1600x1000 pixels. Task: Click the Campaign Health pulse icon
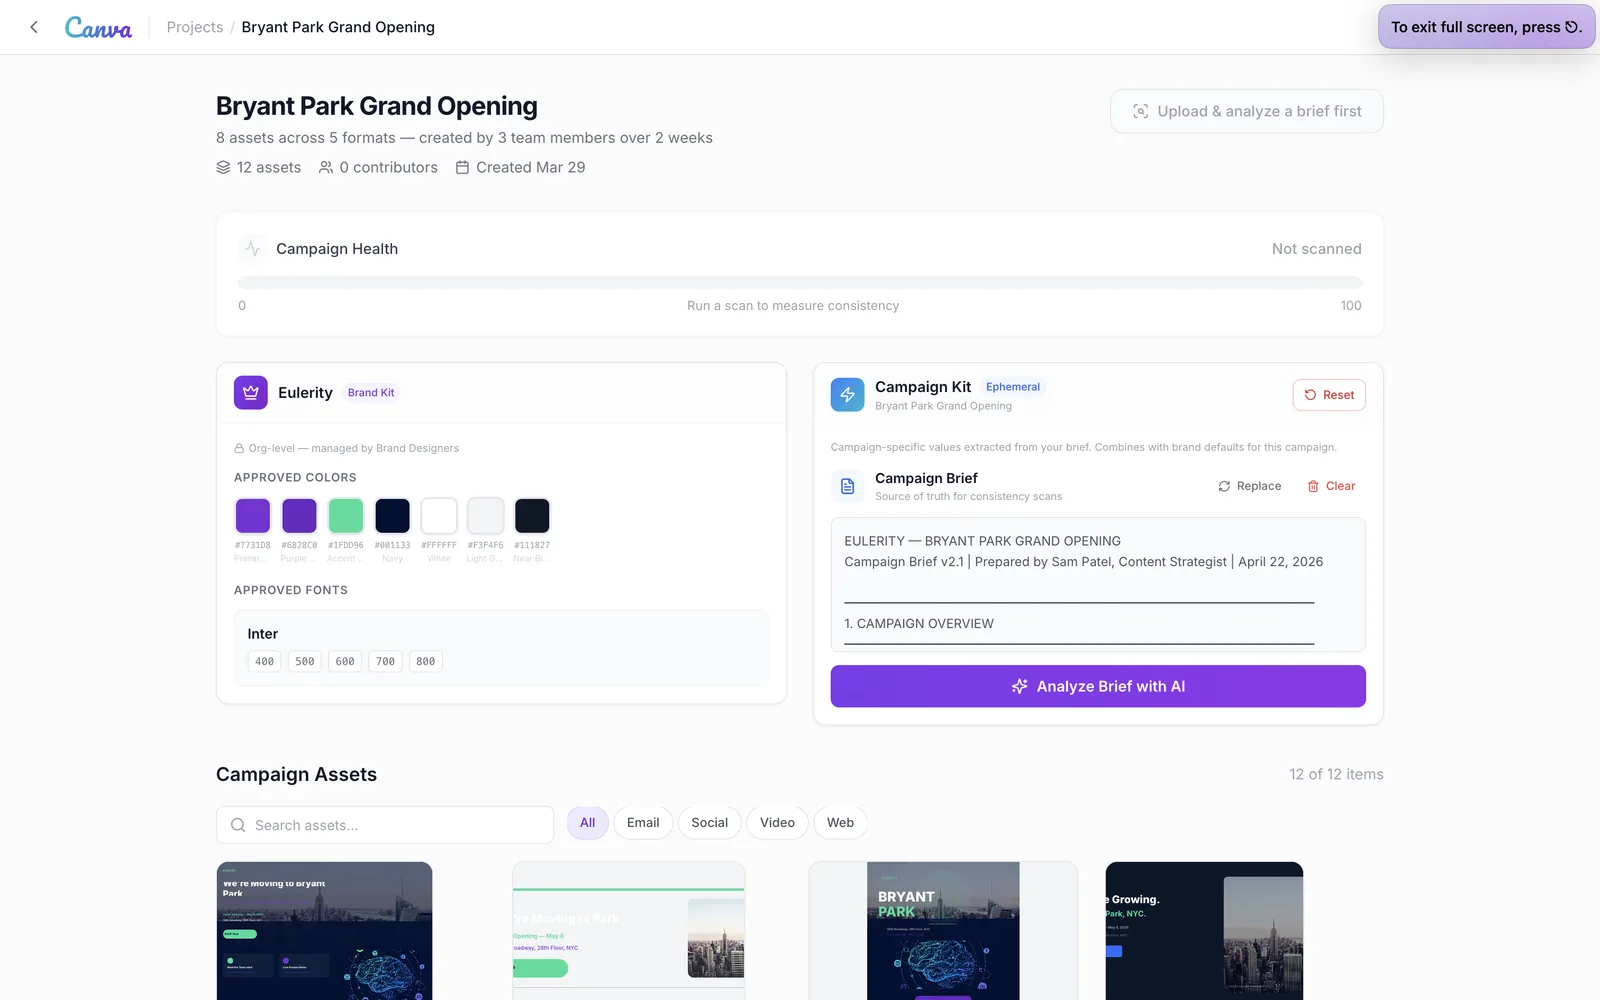252,248
